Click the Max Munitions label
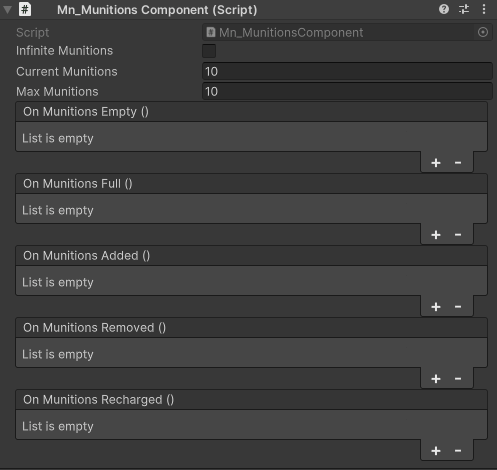The width and height of the screenshot is (497, 470). coord(57,91)
